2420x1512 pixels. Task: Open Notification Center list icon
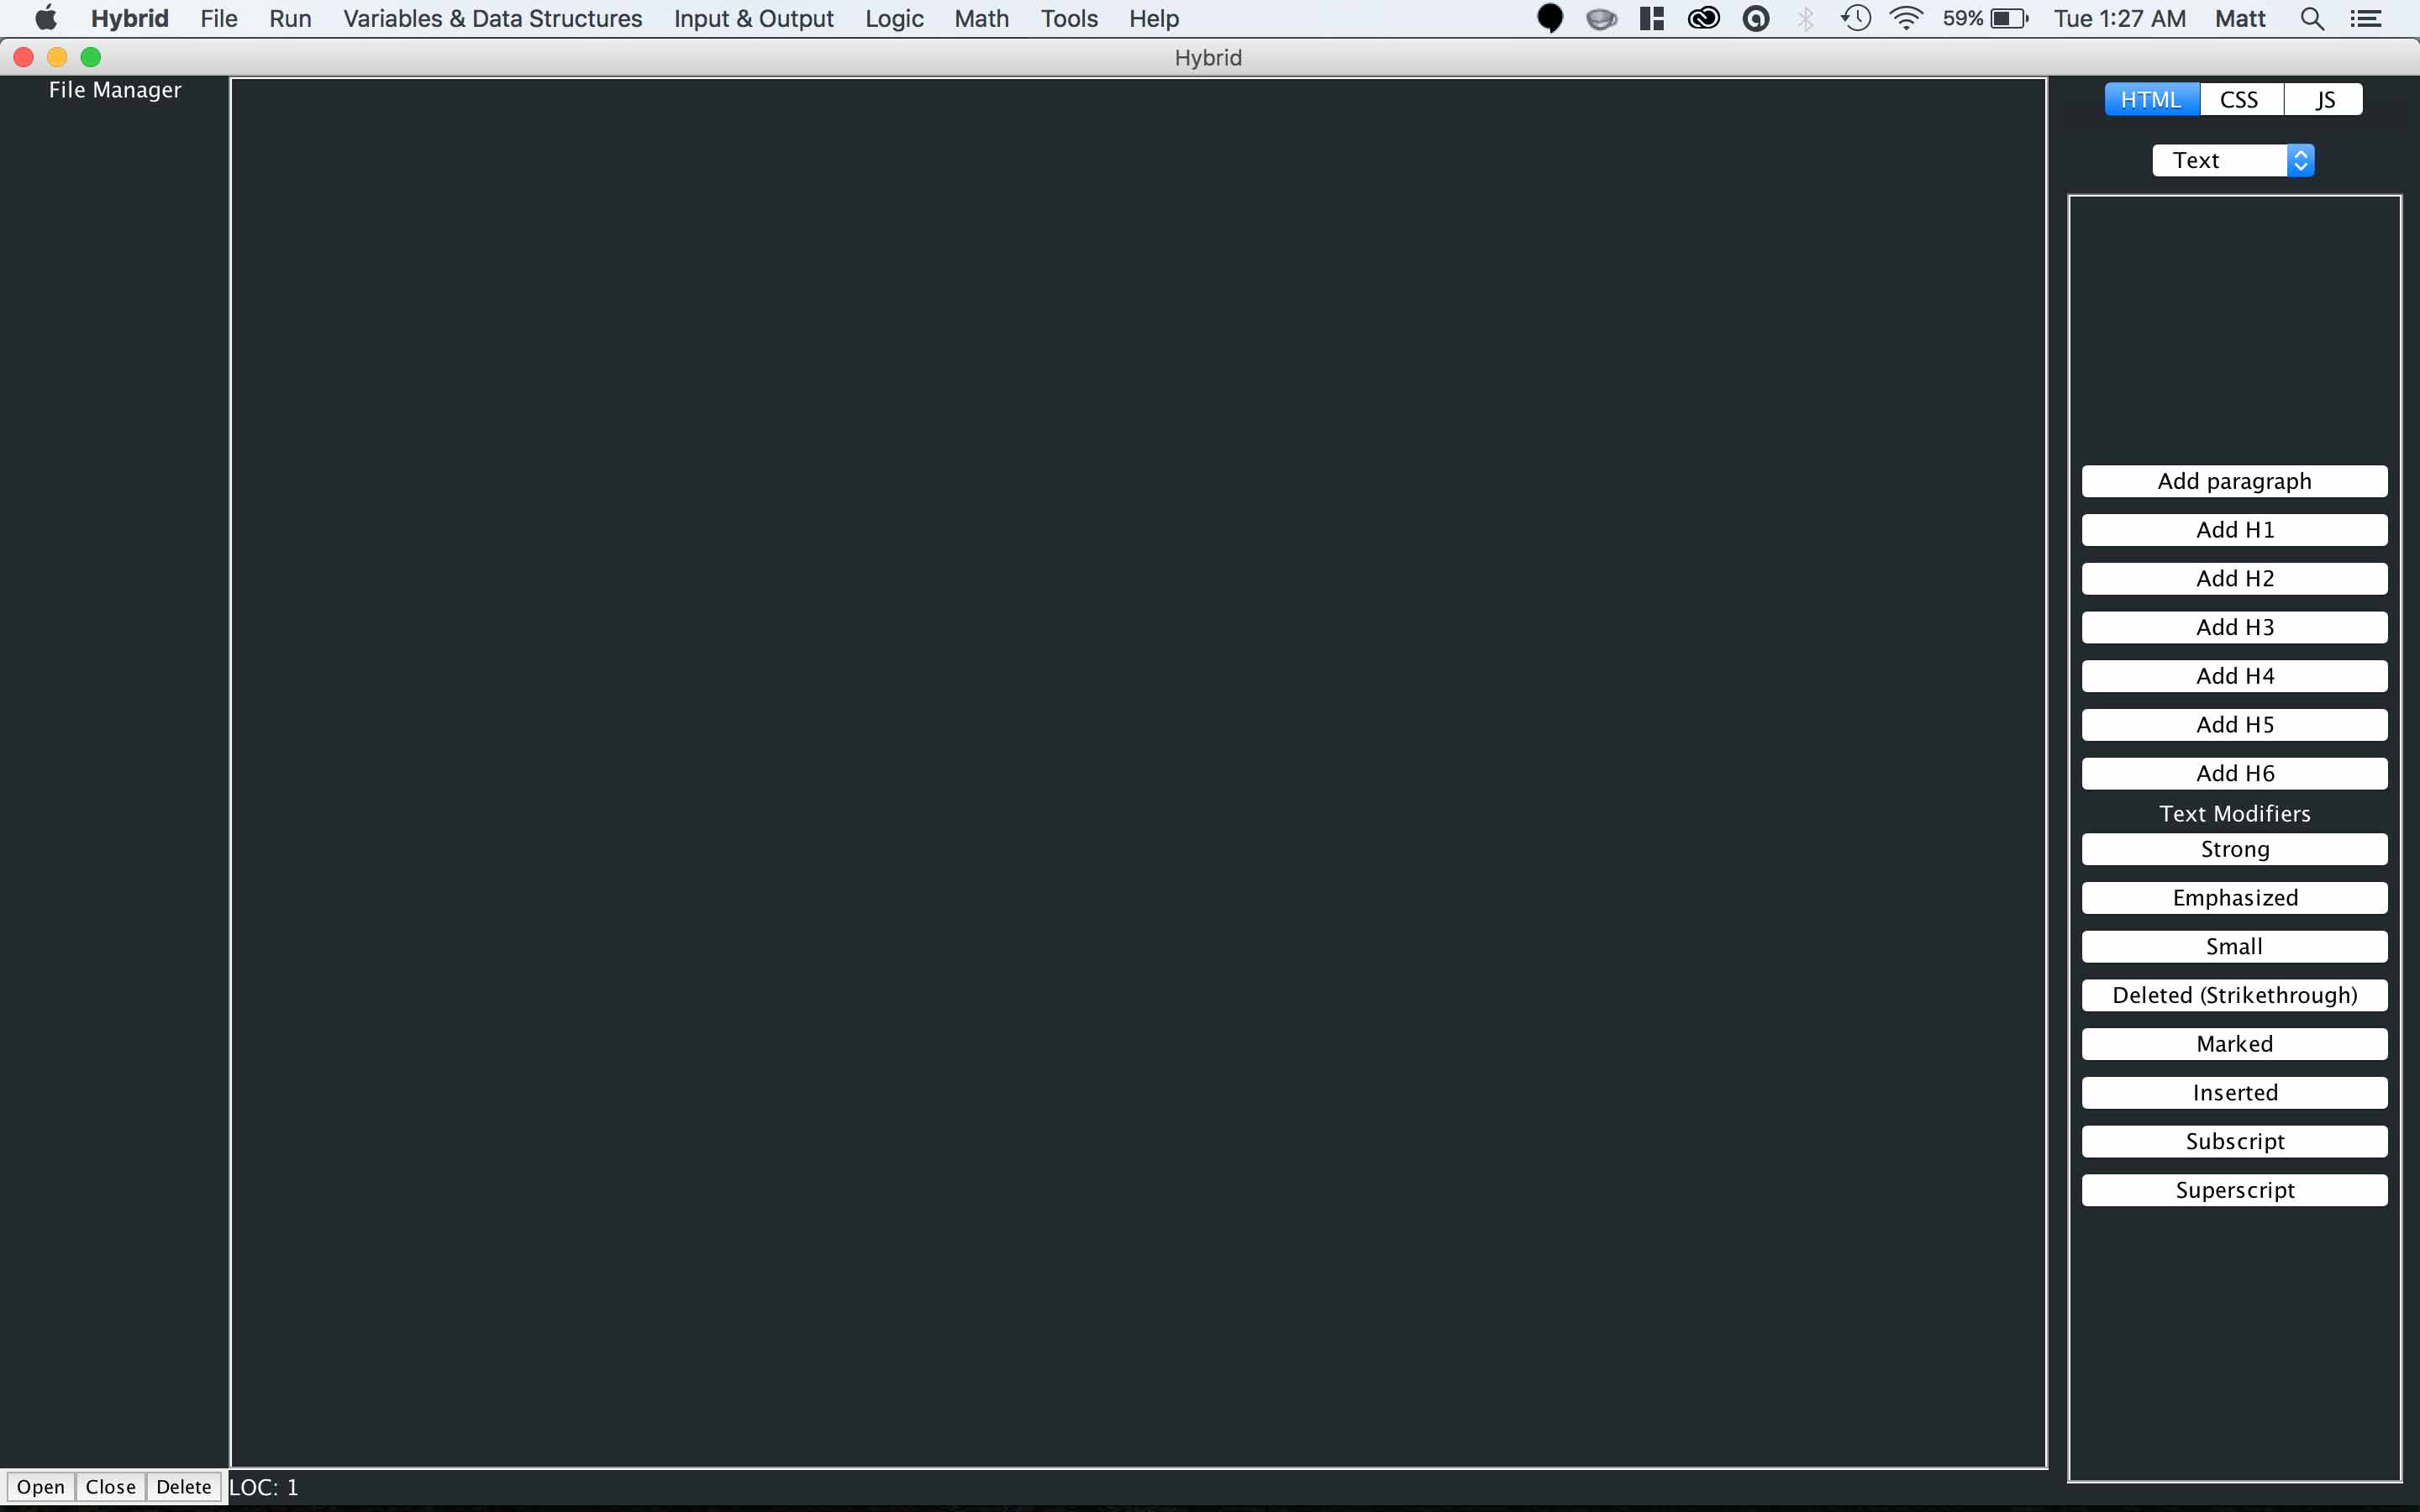[2365, 18]
